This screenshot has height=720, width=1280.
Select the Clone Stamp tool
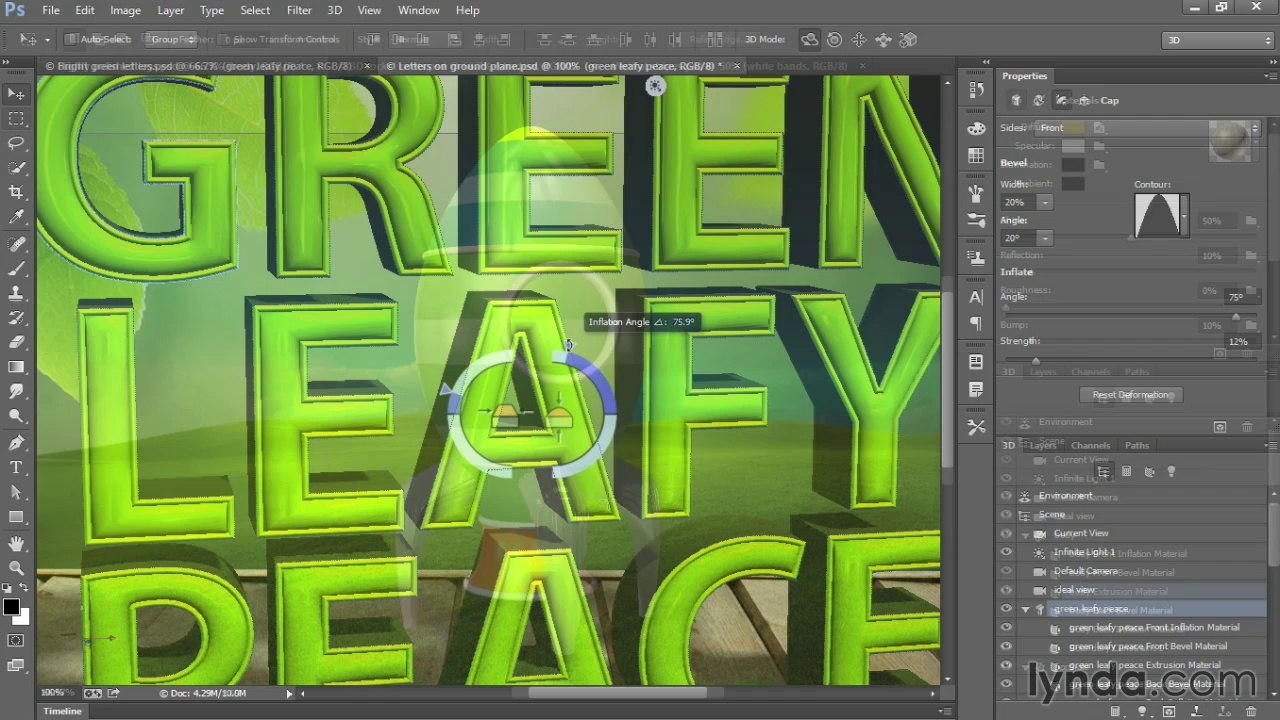tap(16, 294)
